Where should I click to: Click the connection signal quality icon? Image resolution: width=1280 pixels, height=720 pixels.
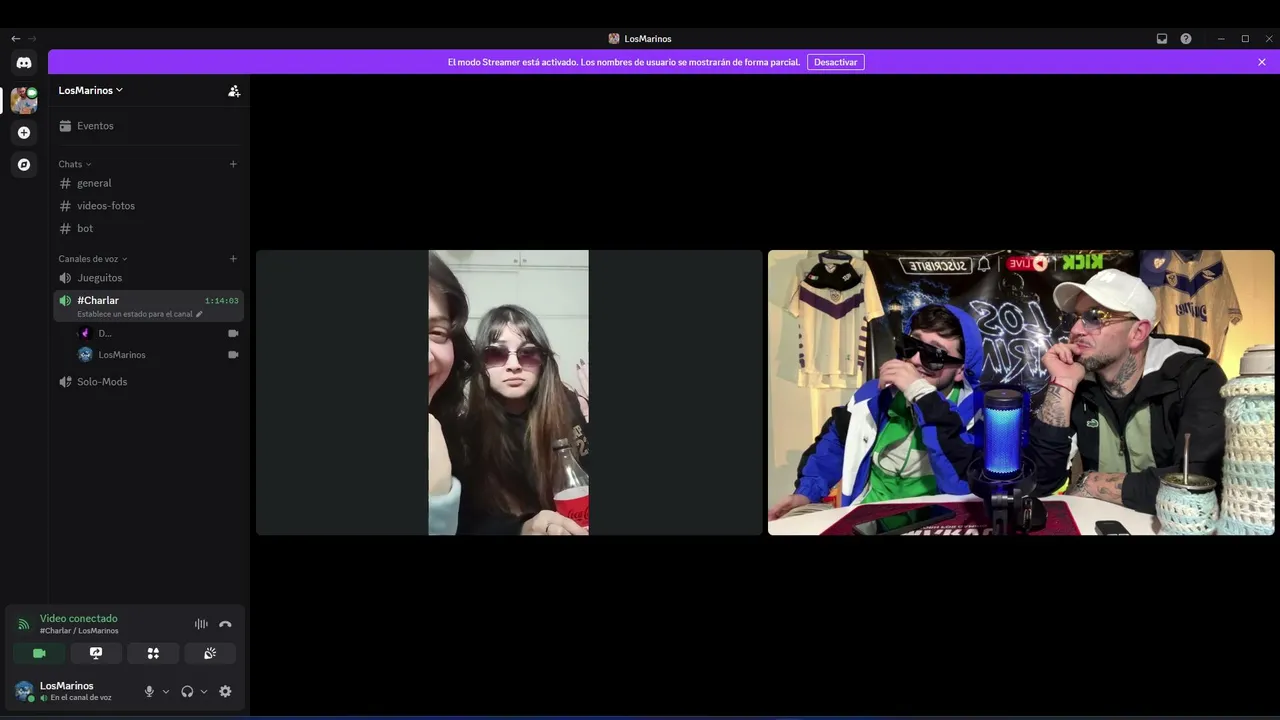(x=23, y=624)
